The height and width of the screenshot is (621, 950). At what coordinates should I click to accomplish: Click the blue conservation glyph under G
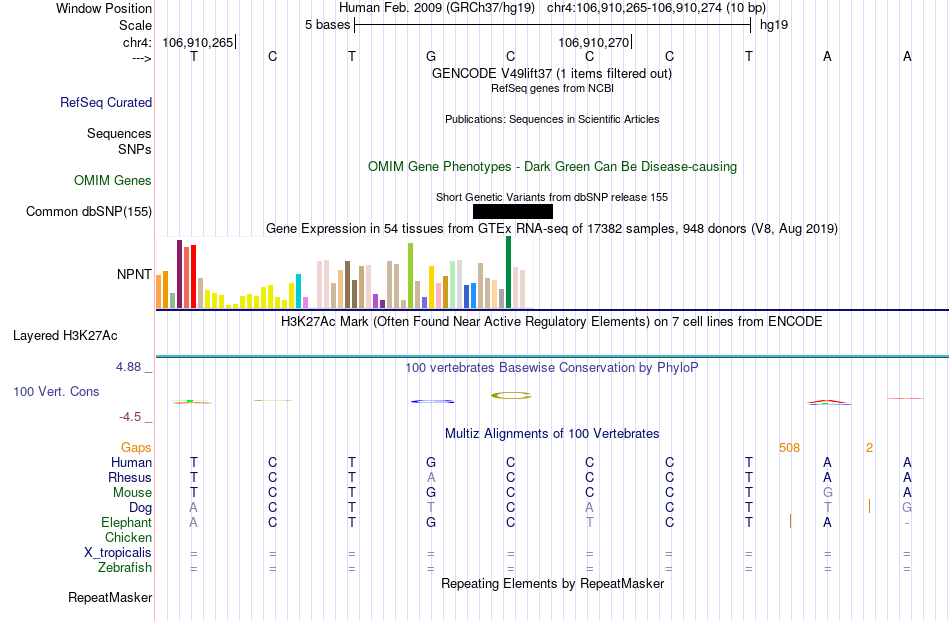coord(432,401)
